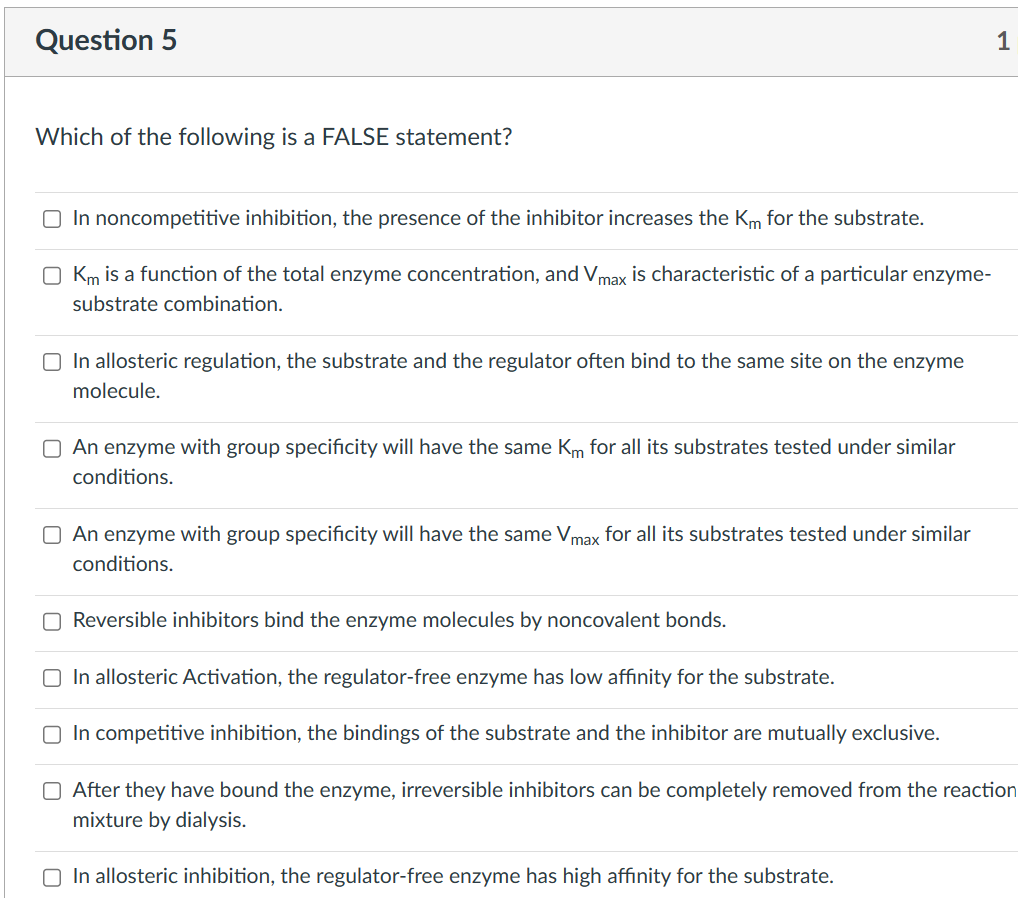Click the point value indicator showing 1
The width and height of the screenshot is (1018, 898).
coord(1003,41)
